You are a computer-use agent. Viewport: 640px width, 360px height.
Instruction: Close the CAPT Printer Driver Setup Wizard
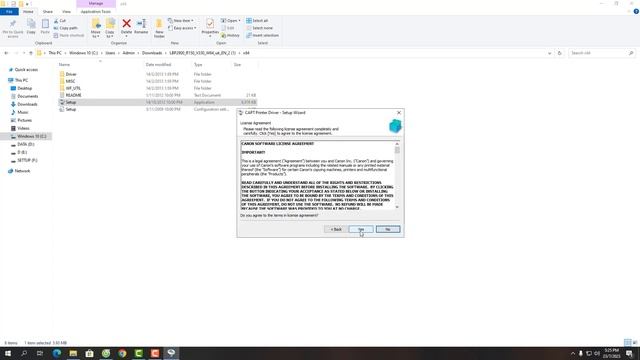(399, 113)
